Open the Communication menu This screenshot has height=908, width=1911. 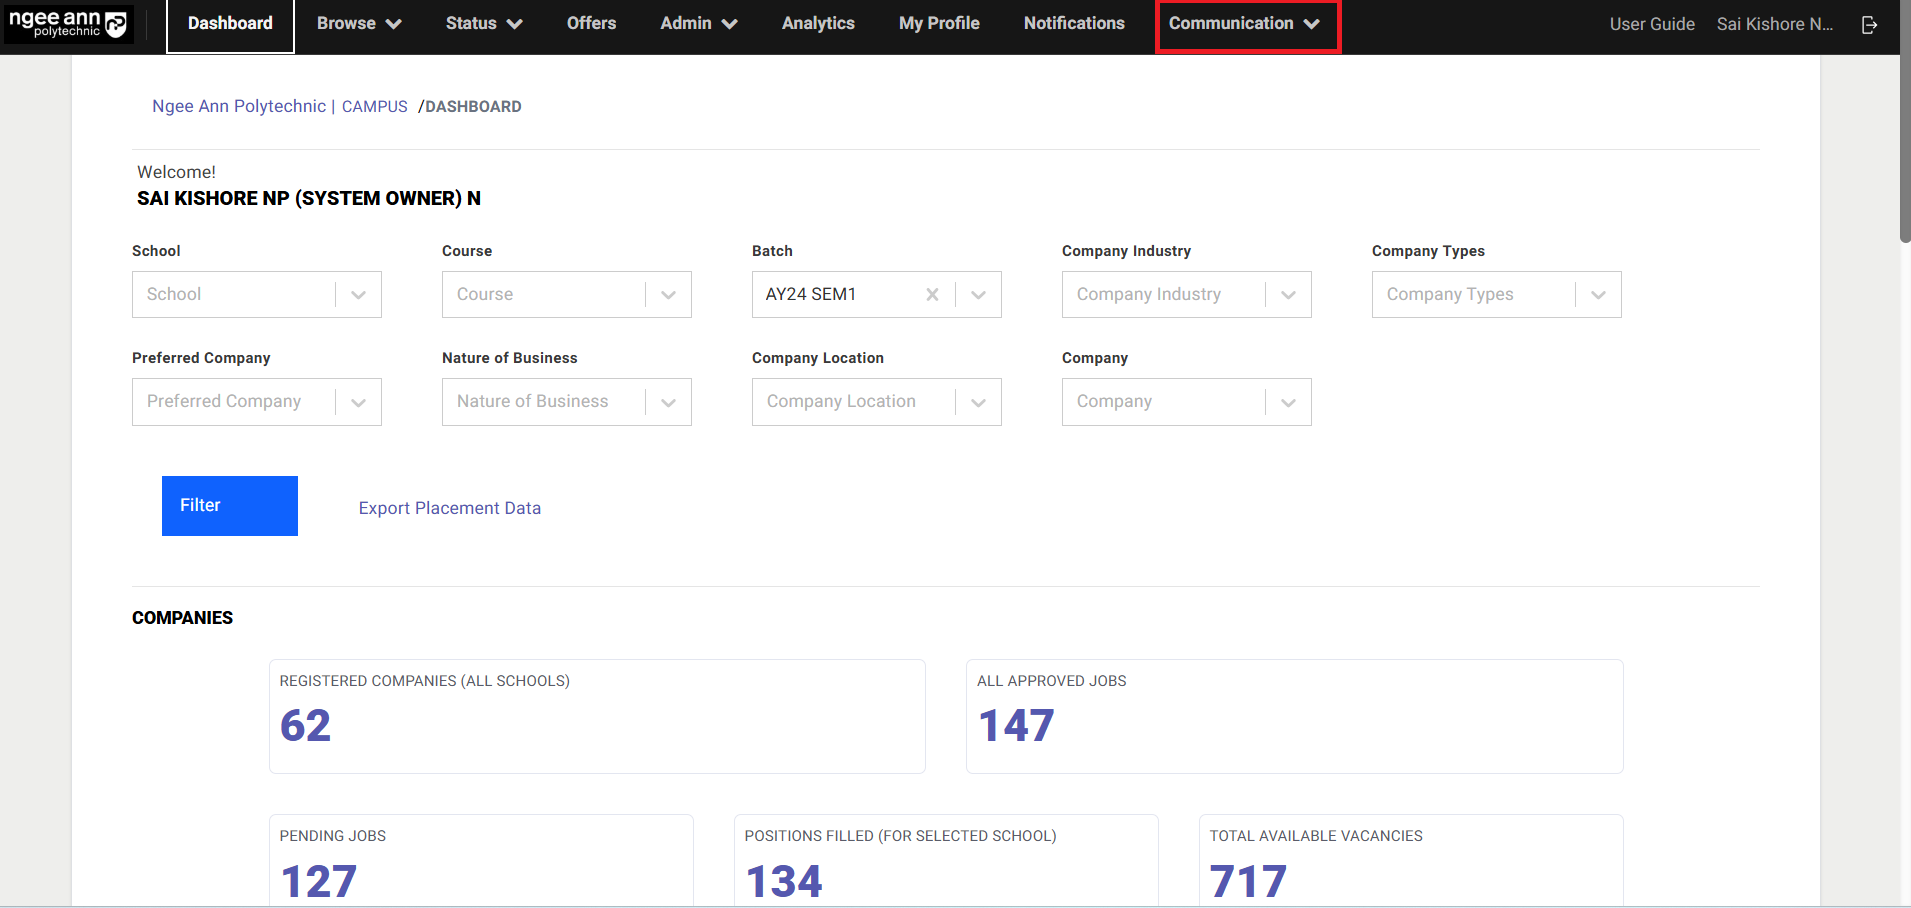pos(1246,24)
